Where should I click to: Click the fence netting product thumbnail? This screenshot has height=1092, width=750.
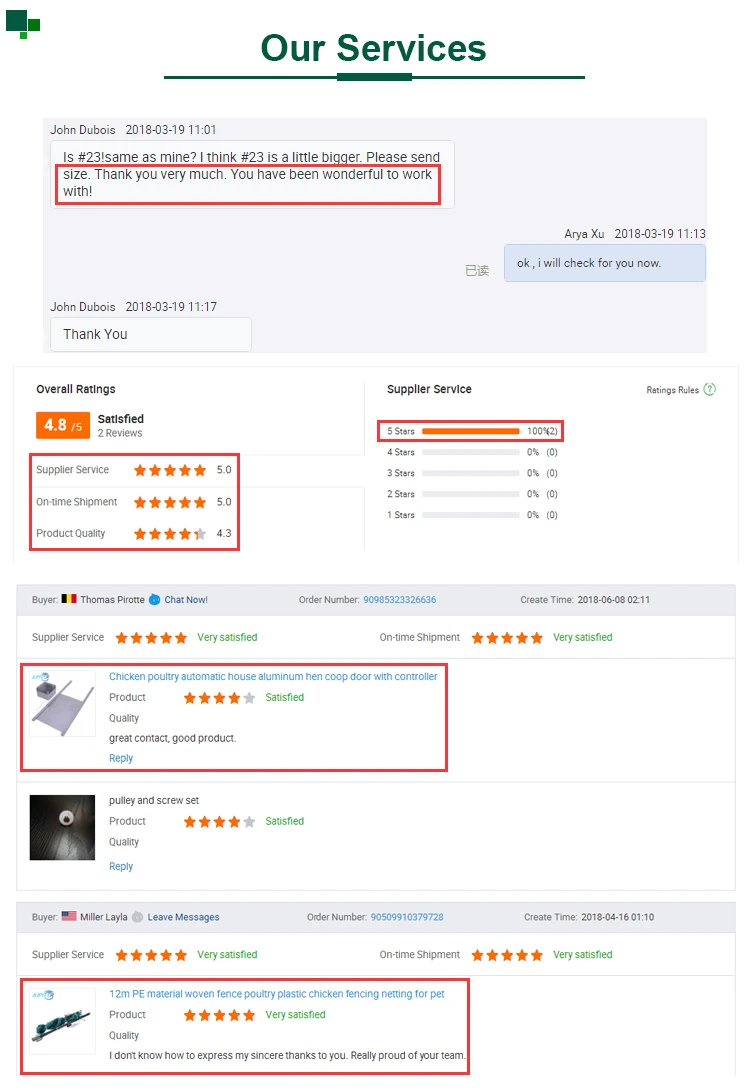(62, 1021)
